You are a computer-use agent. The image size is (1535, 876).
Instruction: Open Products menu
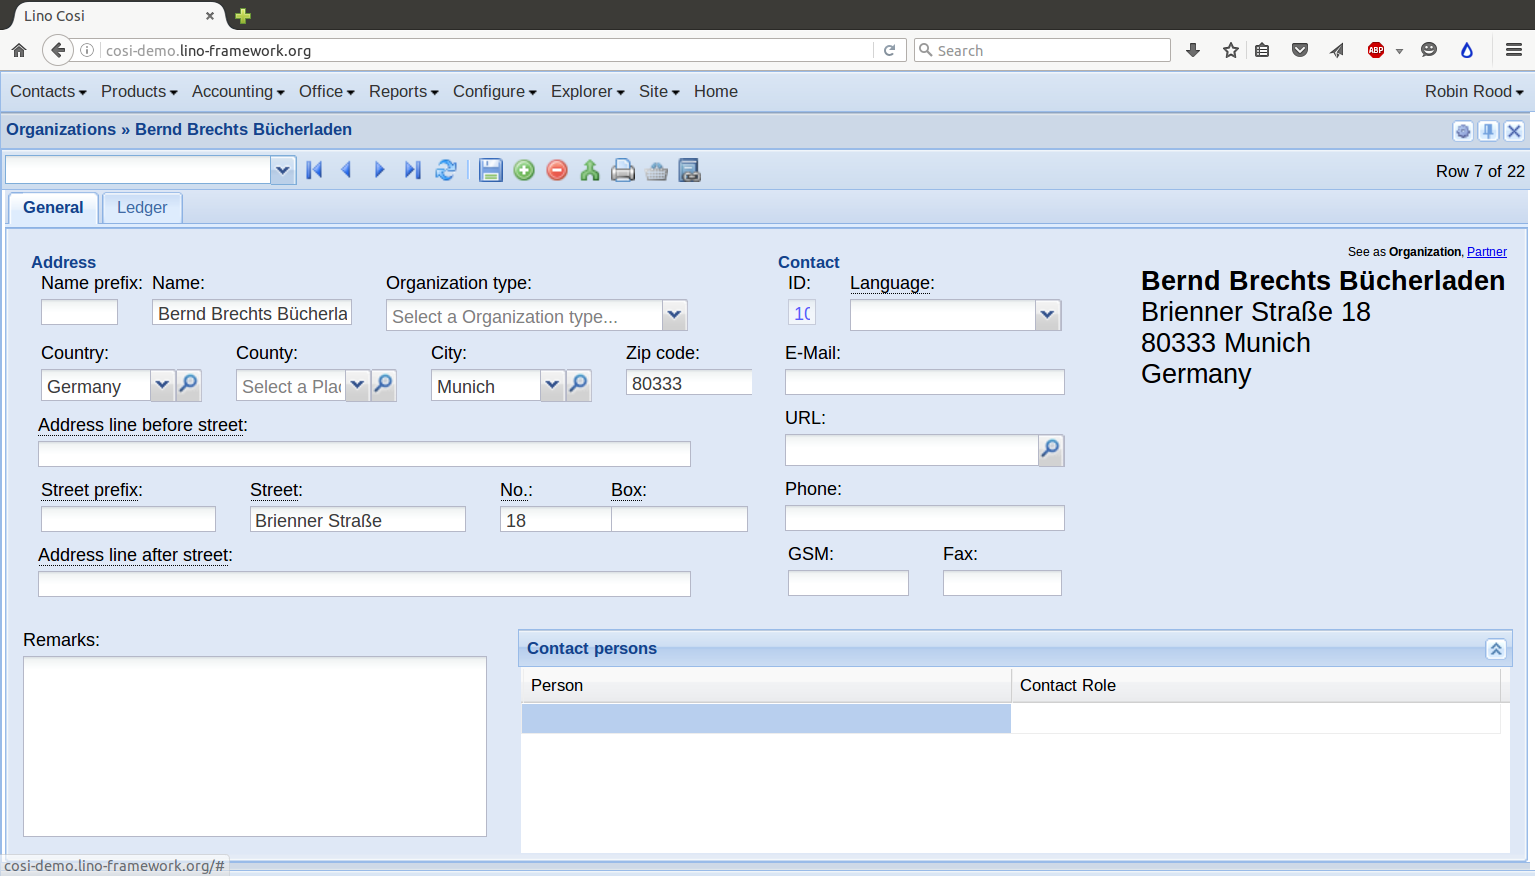[x=139, y=91]
